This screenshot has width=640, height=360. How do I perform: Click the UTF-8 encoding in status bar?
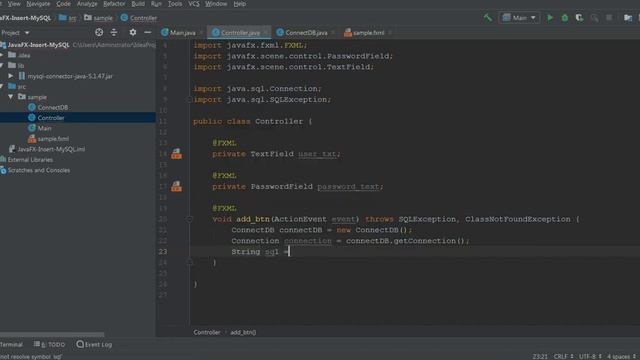[x=590, y=356]
